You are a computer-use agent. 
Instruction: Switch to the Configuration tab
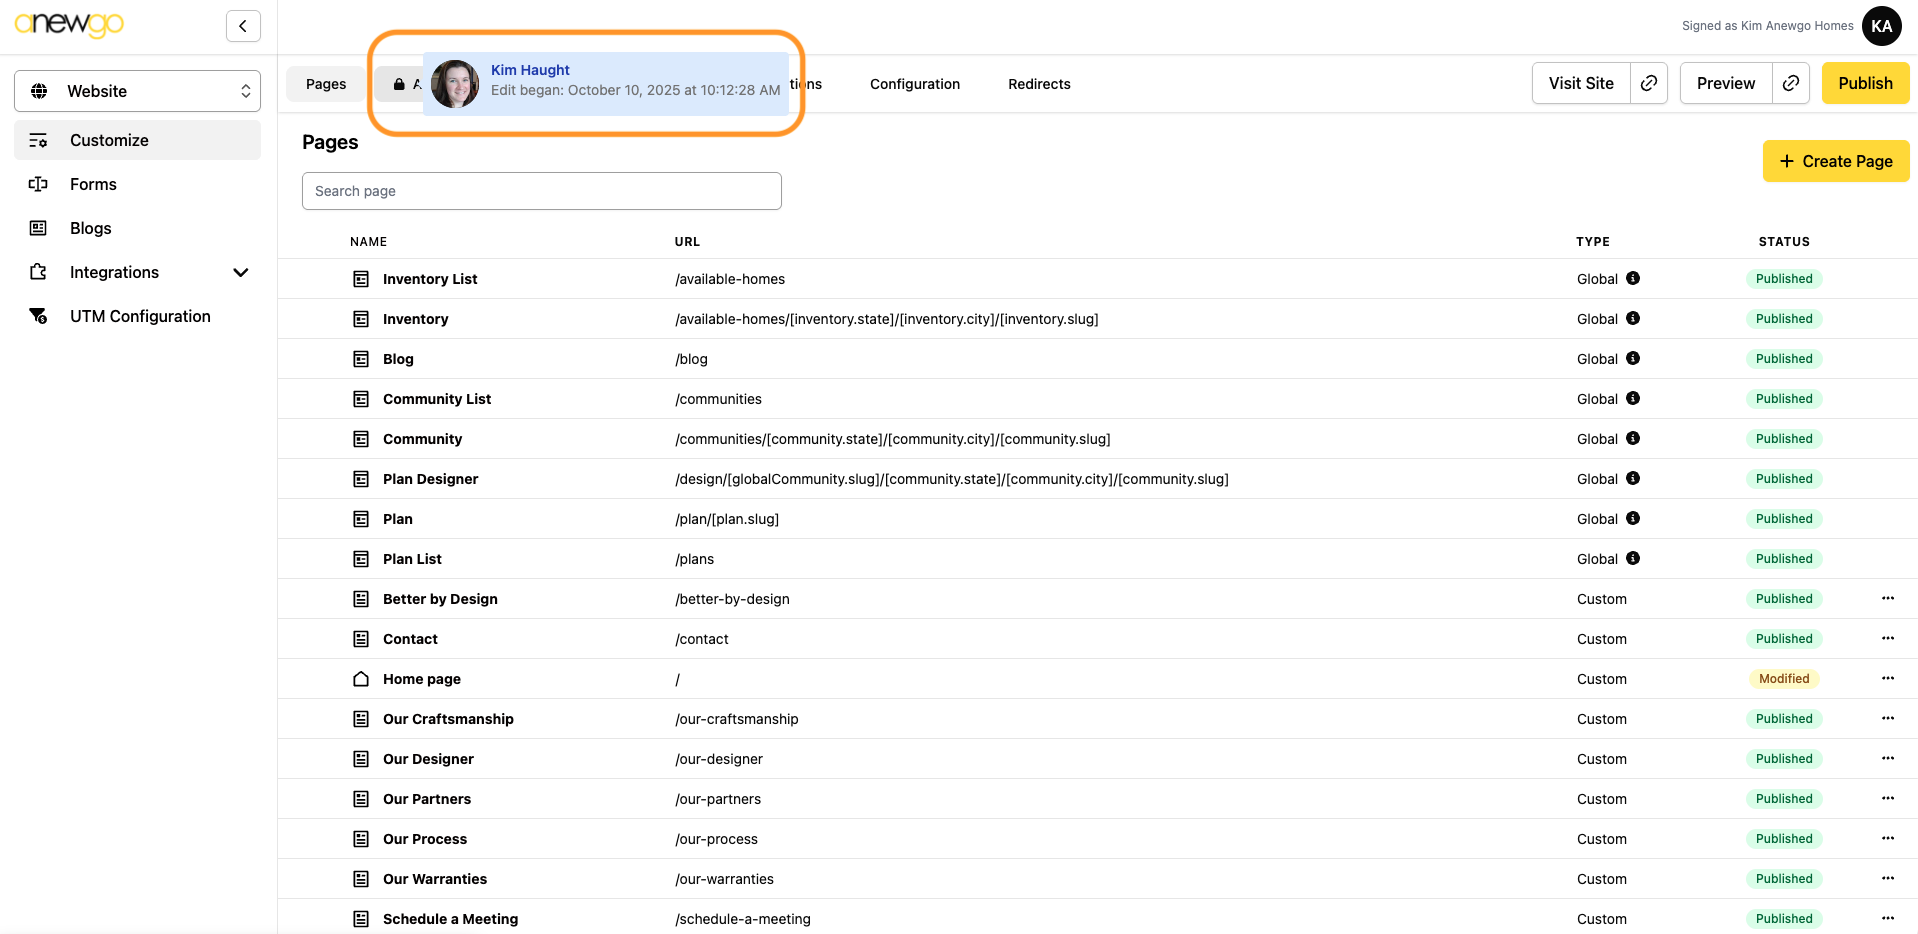(x=914, y=84)
